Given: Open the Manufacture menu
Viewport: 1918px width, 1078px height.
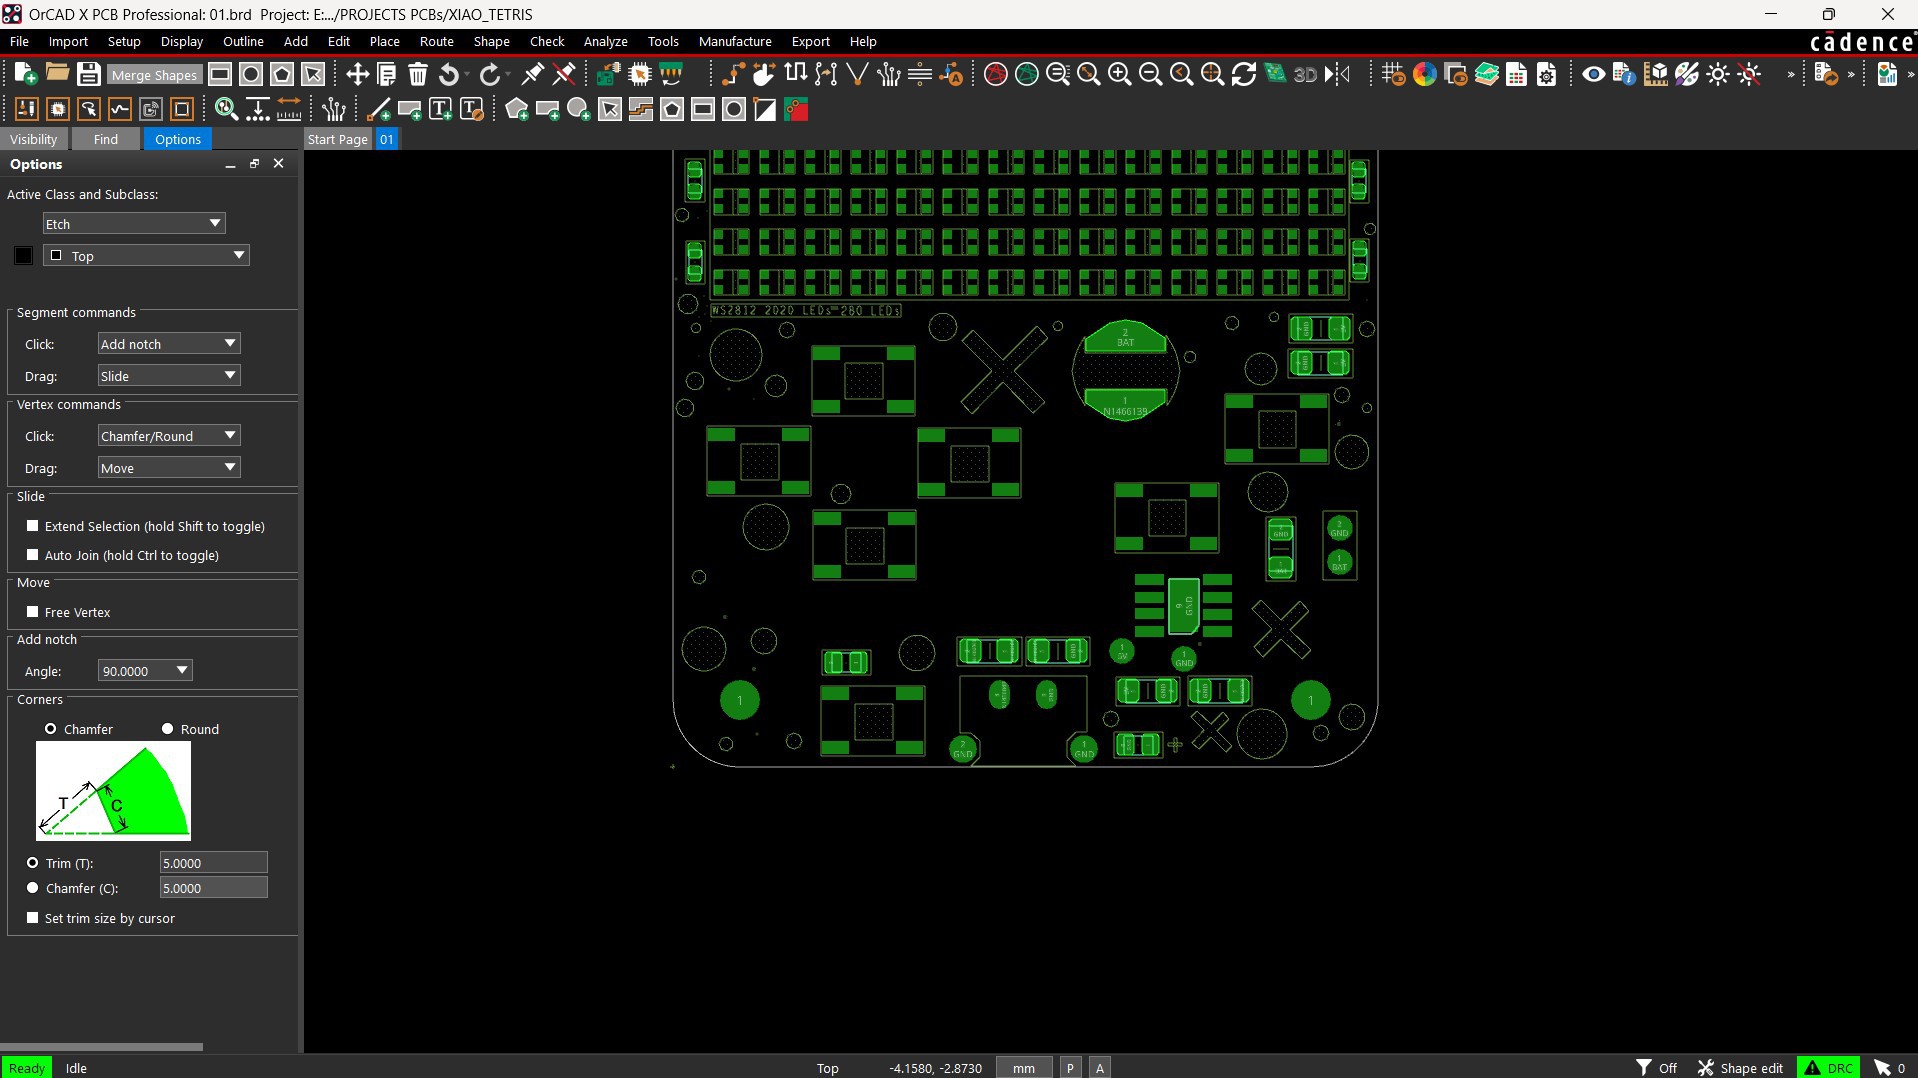Looking at the screenshot, I should pyautogui.click(x=734, y=41).
